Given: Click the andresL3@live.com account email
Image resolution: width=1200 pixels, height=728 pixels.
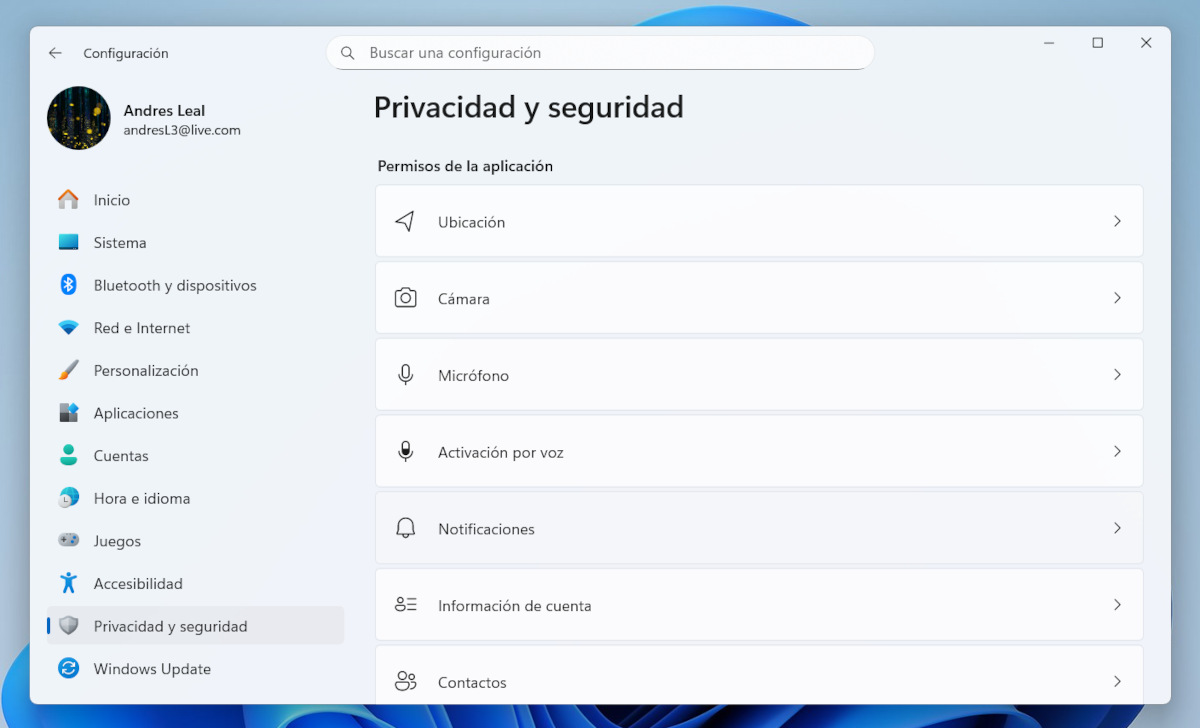Looking at the screenshot, I should point(182,130).
